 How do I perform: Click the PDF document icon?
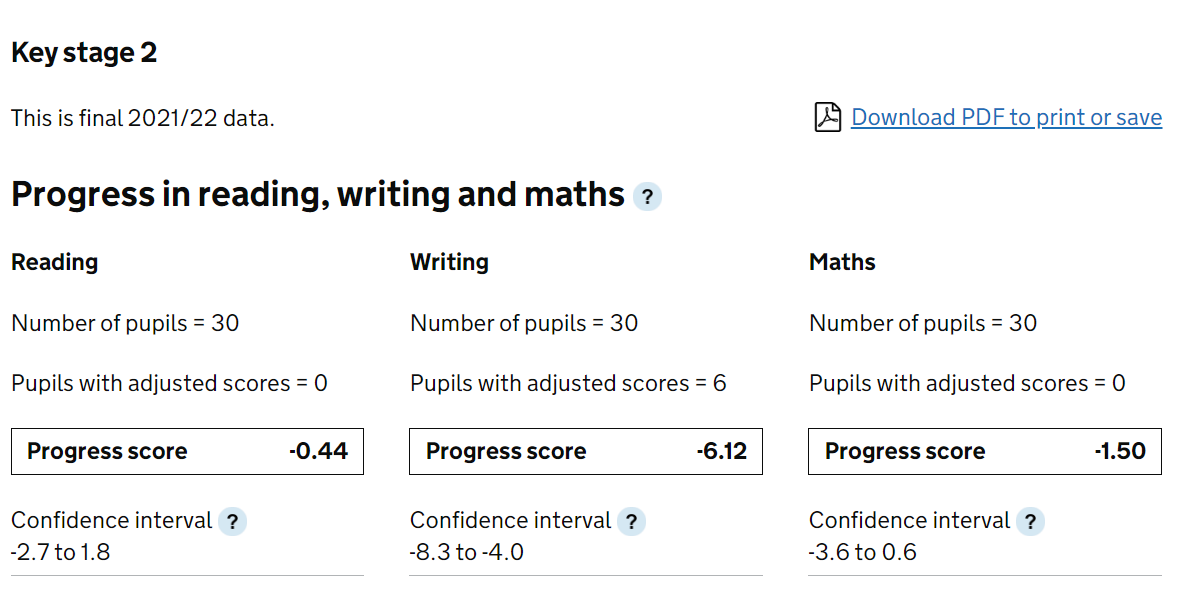[828, 117]
